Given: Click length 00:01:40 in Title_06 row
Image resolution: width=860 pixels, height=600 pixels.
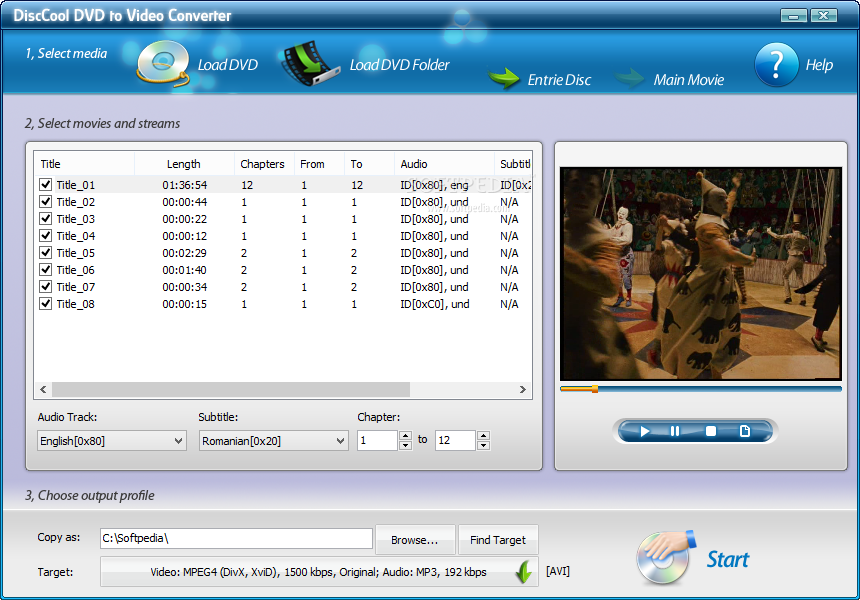Looking at the screenshot, I should point(184,270).
